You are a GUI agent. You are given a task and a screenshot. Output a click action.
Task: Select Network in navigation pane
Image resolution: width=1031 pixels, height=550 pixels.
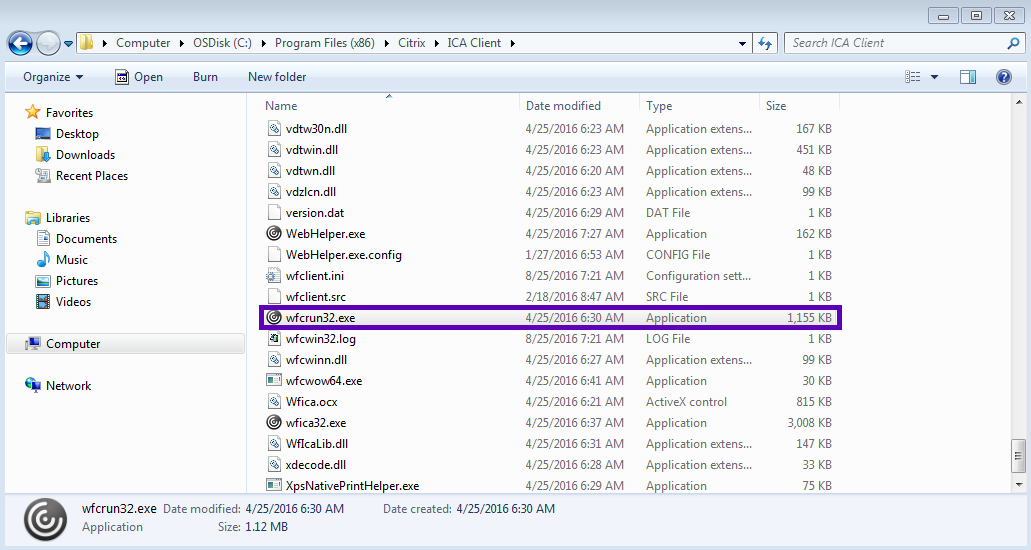click(58, 386)
